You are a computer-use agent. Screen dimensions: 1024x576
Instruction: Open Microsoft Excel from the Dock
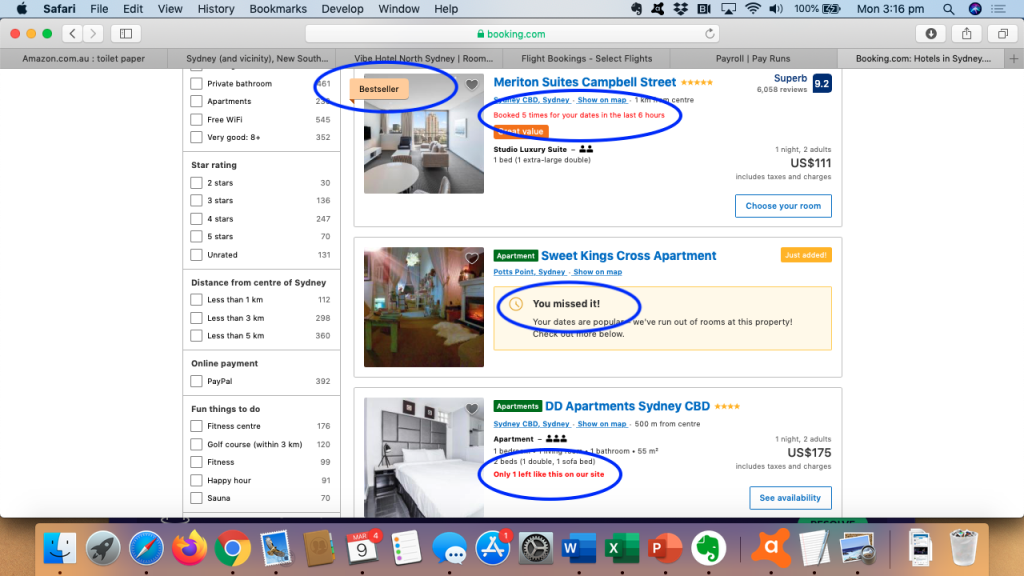(620, 547)
